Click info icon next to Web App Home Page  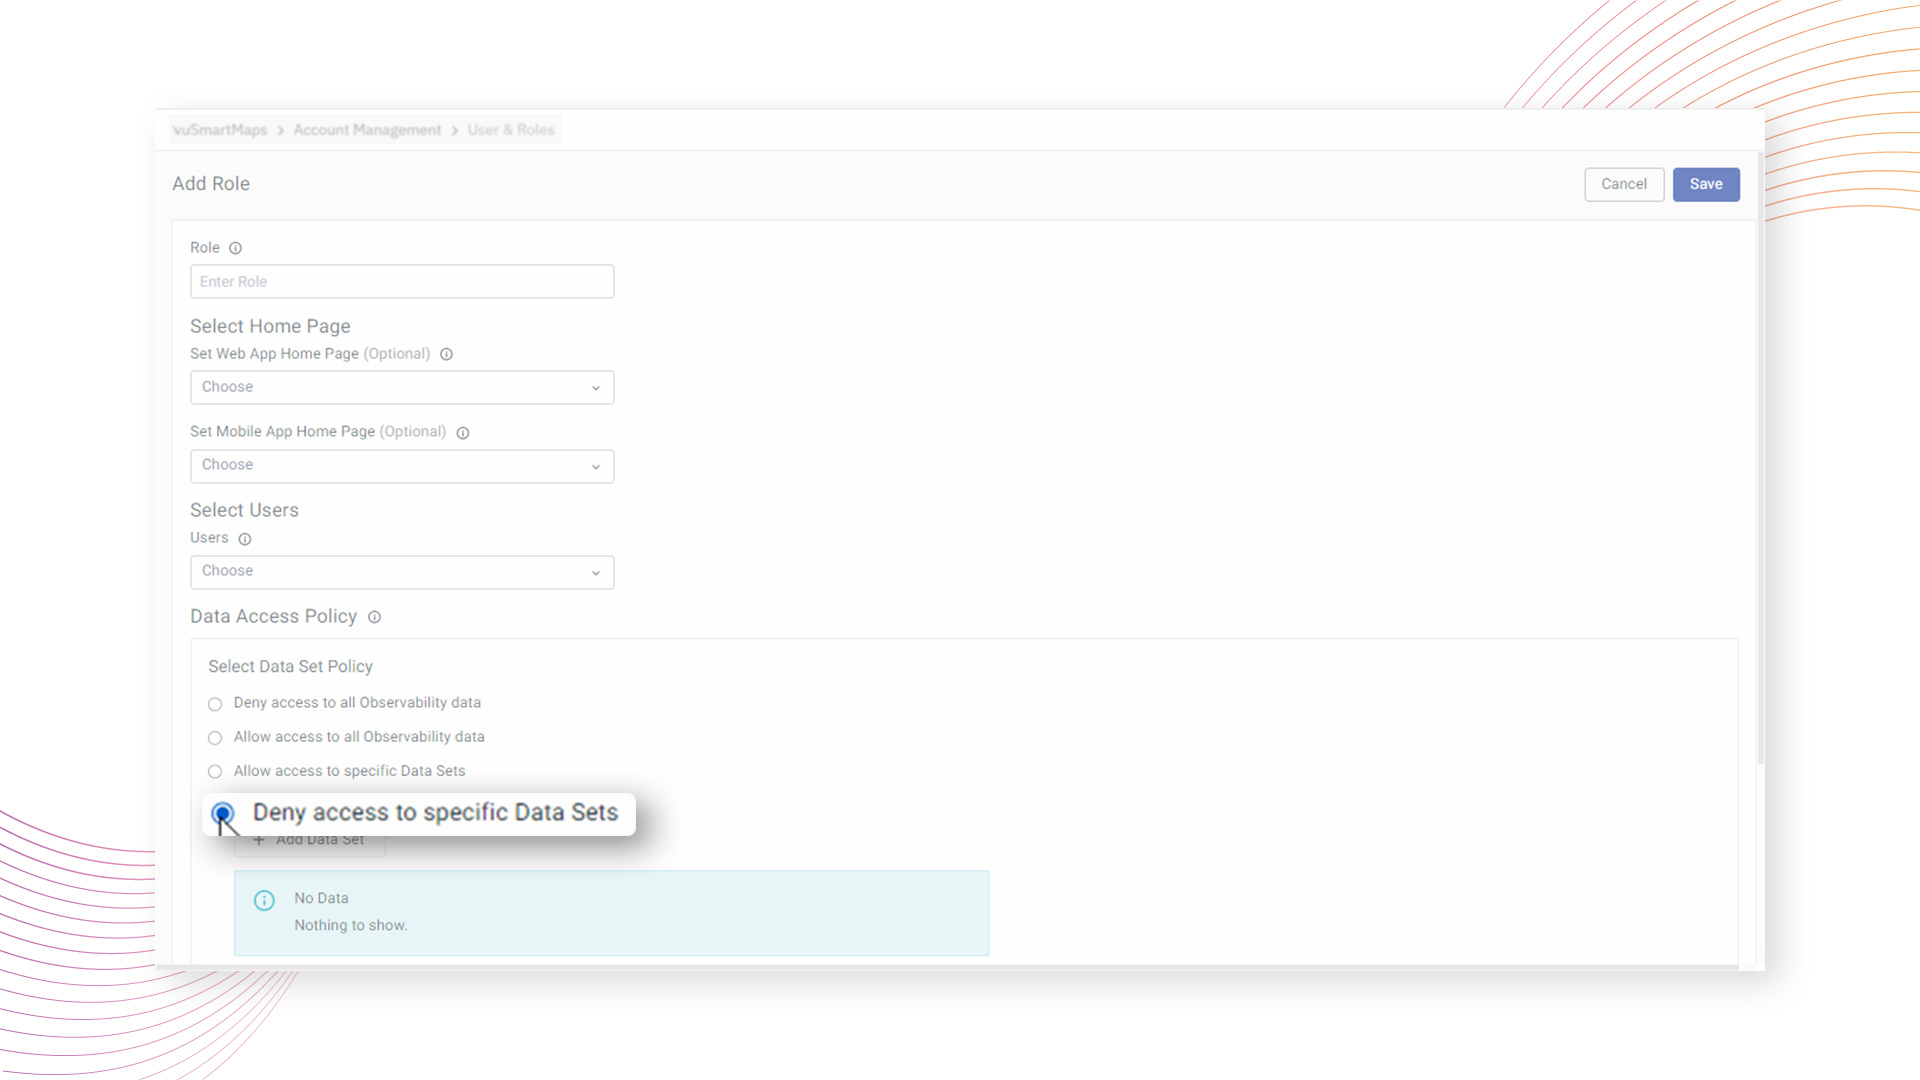pyautogui.click(x=446, y=354)
